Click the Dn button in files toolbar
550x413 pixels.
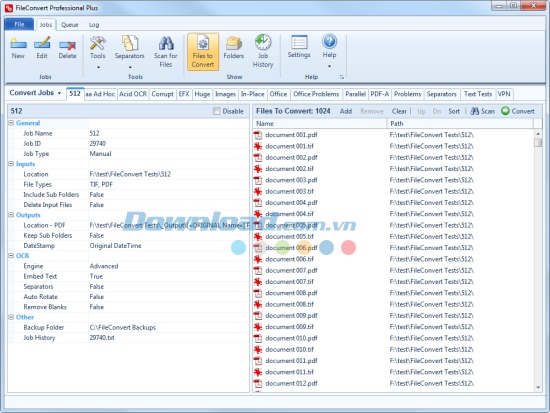437,111
